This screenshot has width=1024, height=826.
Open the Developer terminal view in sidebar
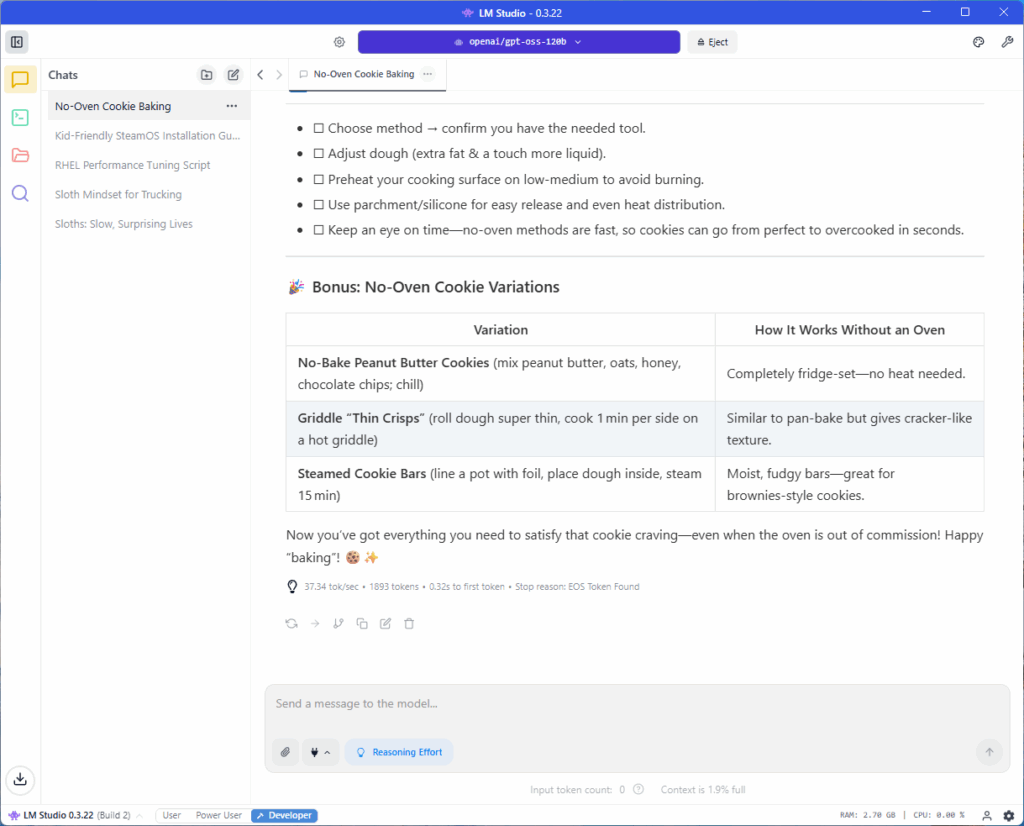20,117
